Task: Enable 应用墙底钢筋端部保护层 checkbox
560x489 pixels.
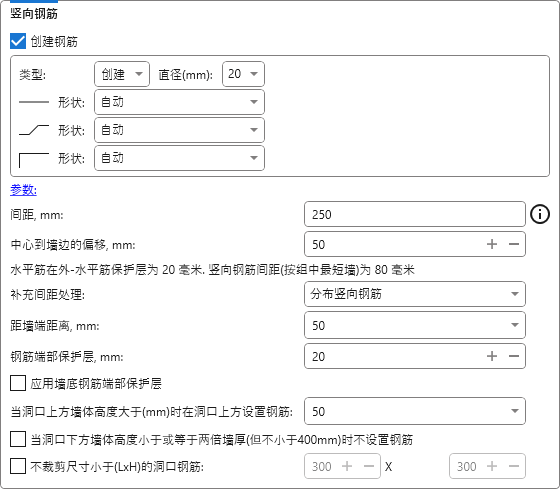Action: [x=18, y=383]
